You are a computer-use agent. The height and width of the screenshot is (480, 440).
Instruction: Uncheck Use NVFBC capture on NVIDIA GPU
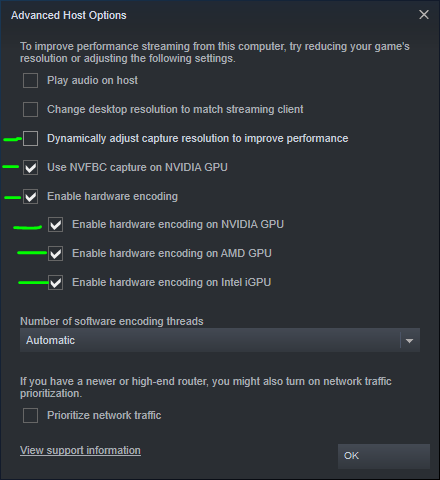30,167
